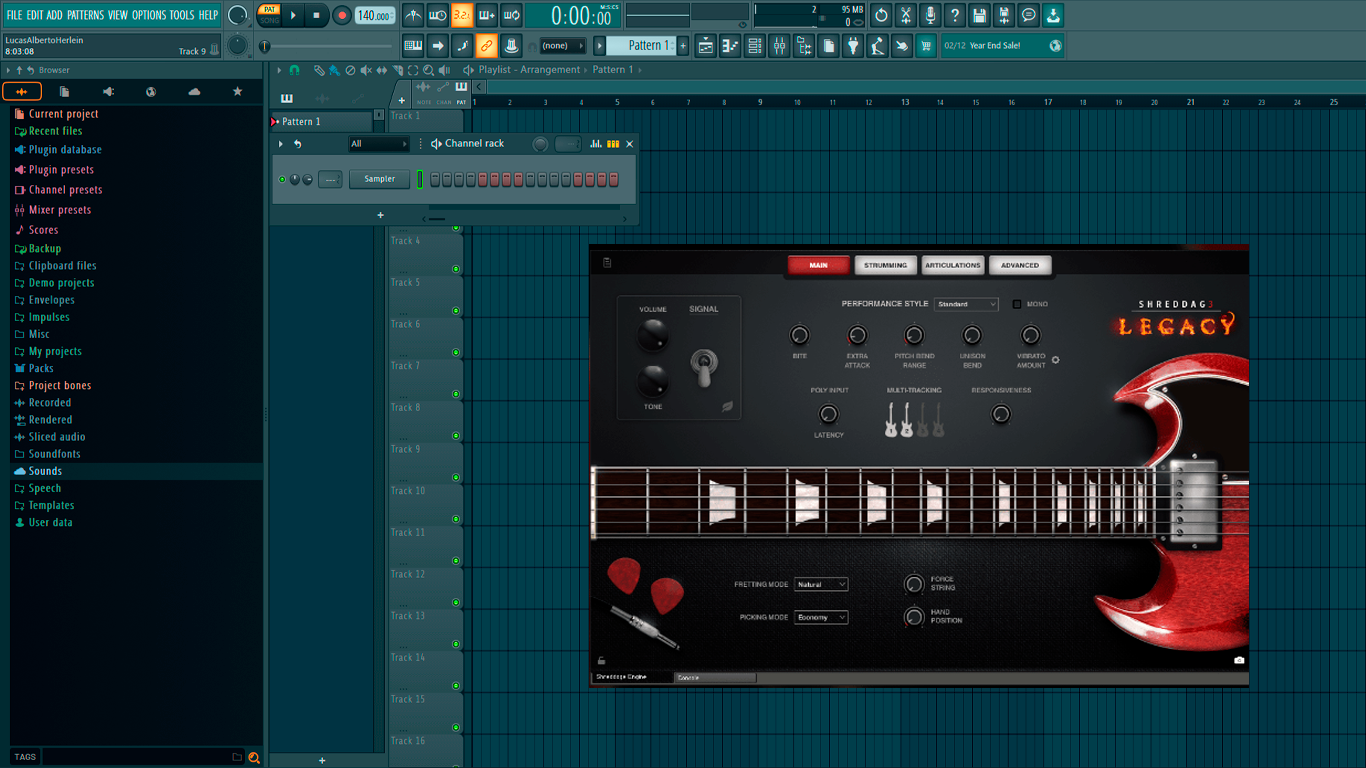Open the plugin picker plug icon

[x=853, y=45]
